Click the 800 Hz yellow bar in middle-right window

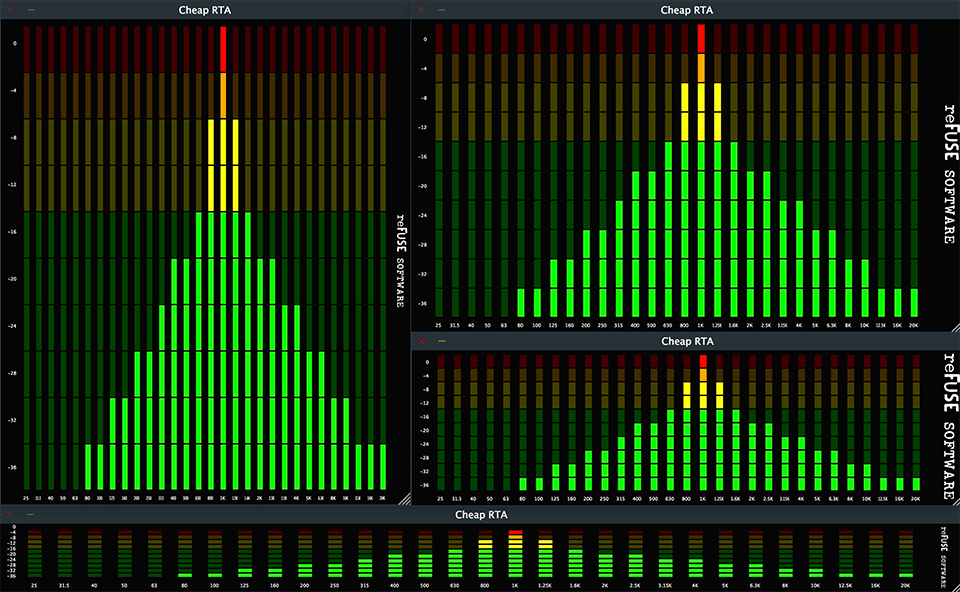point(687,395)
